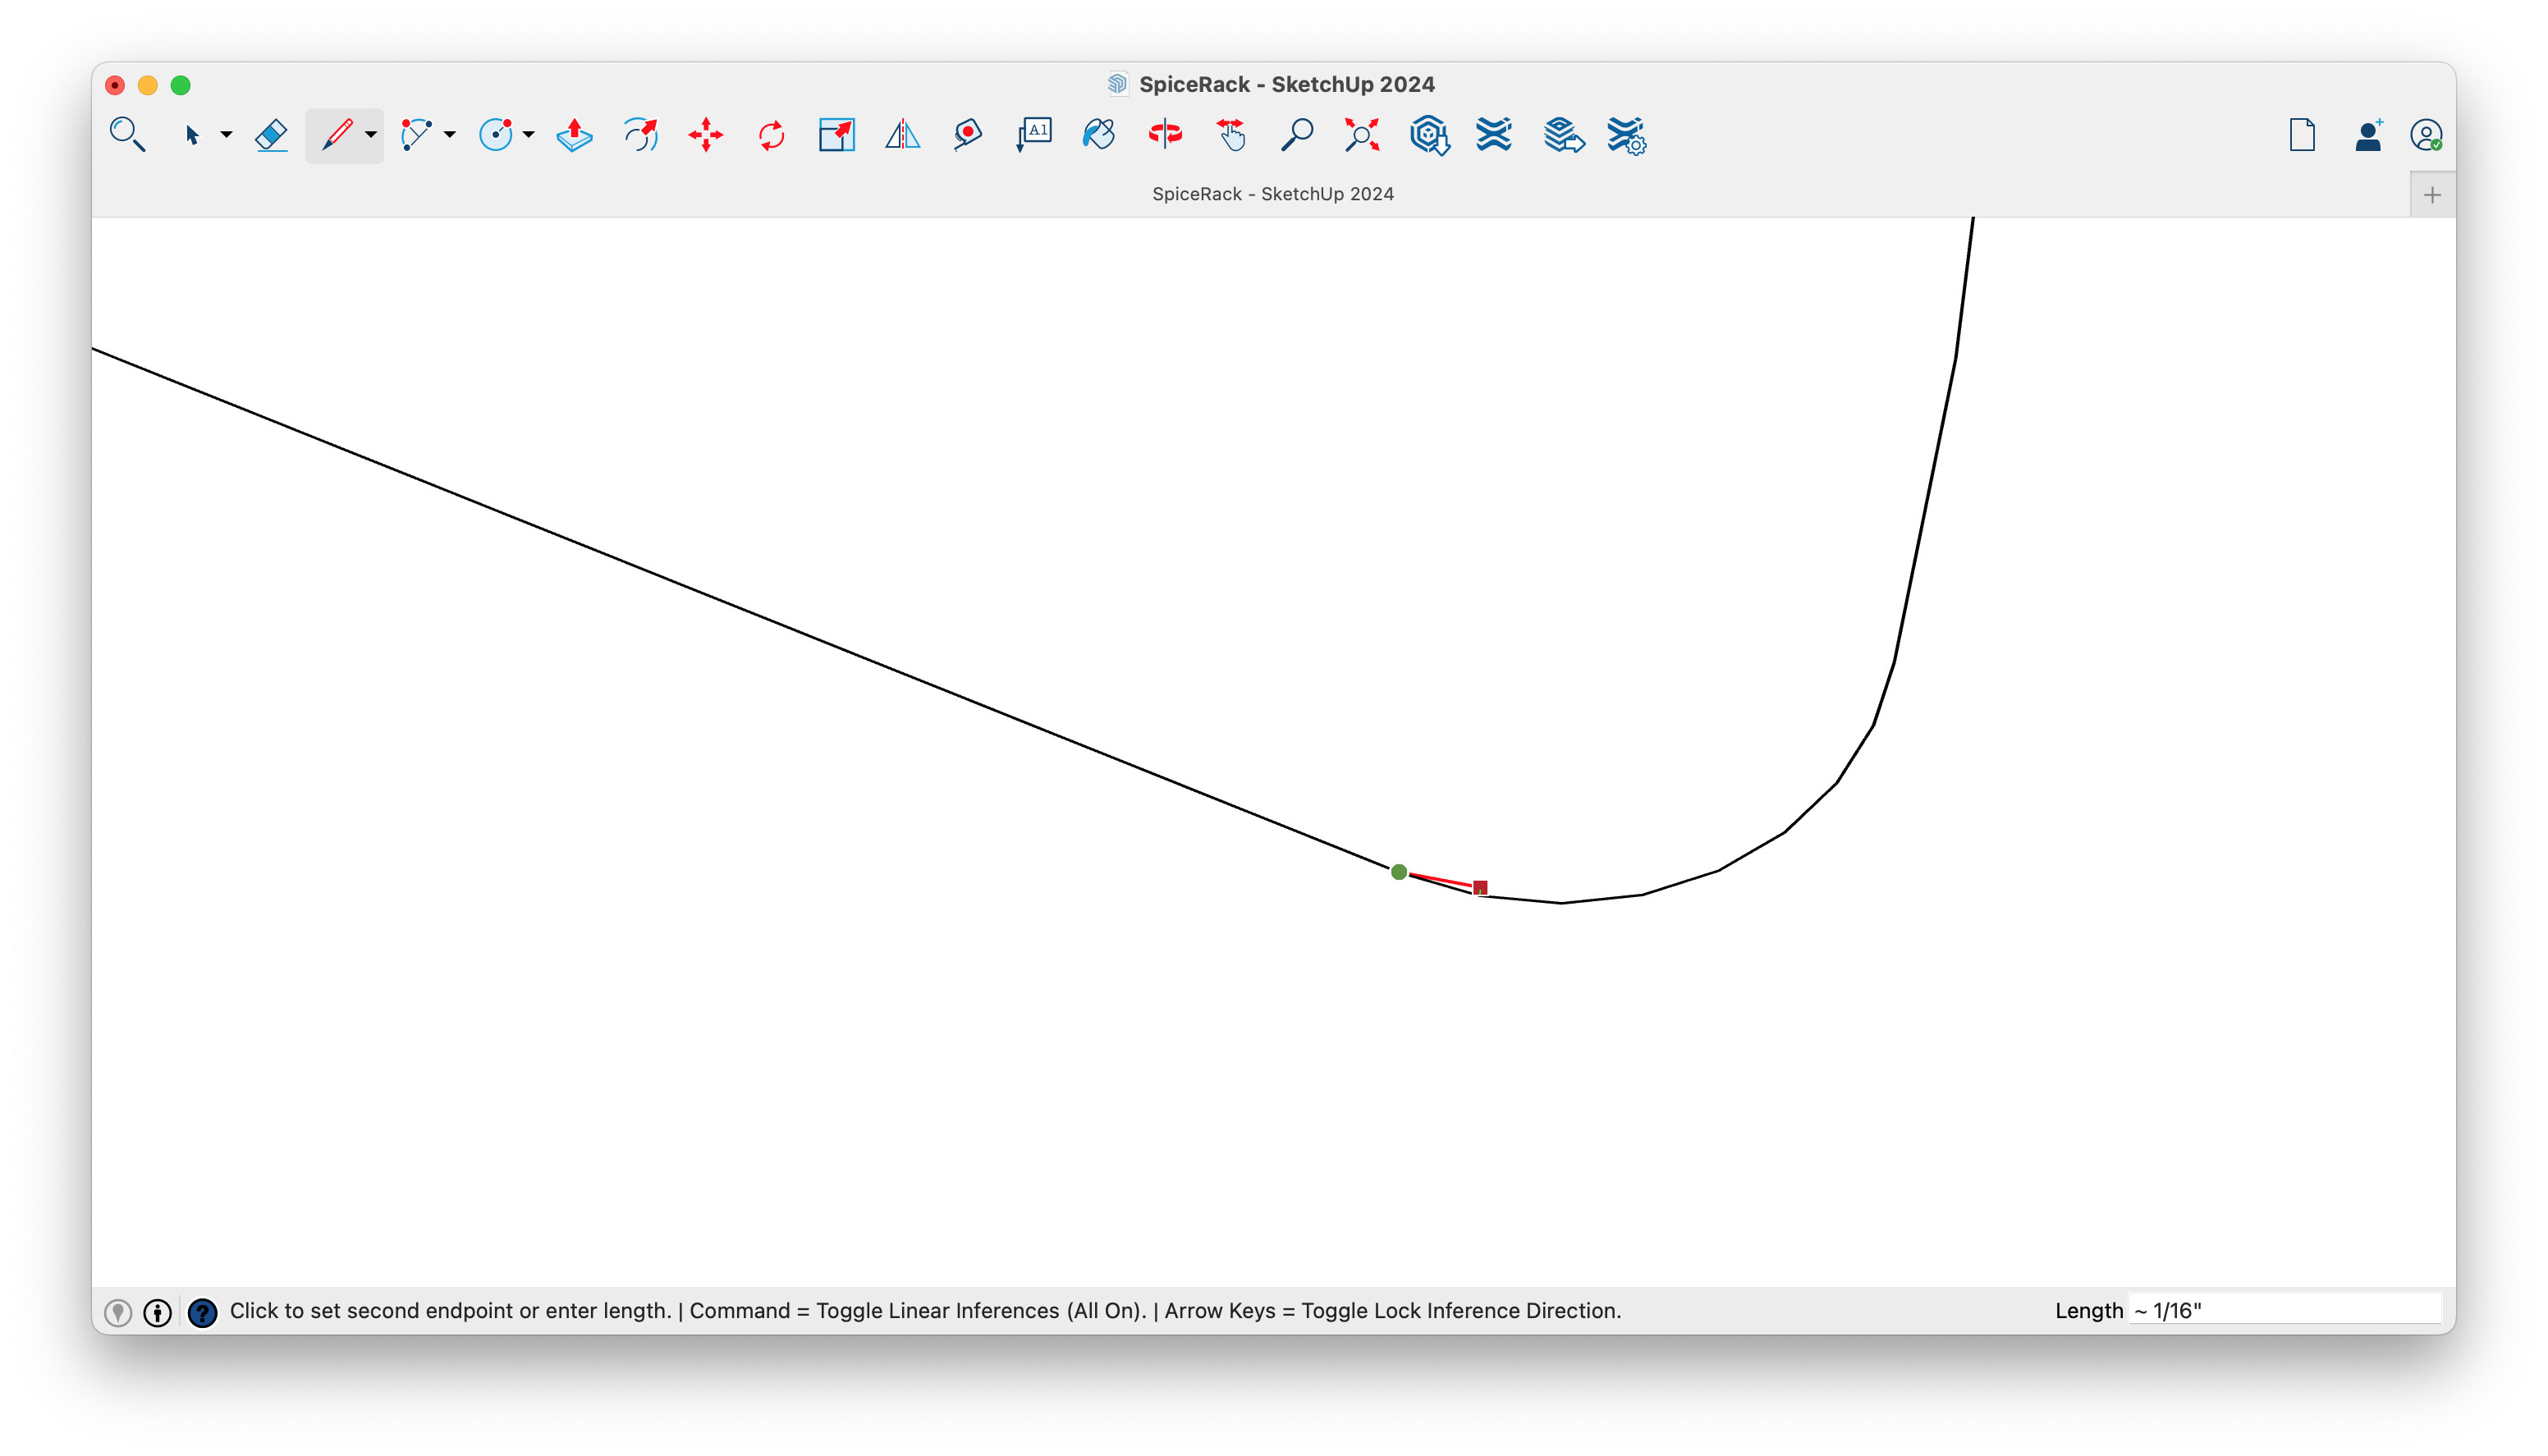Viewport: 2548px width, 1456px height.
Task: Toggle geo-location status icon in status bar
Action: (x=118, y=1312)
